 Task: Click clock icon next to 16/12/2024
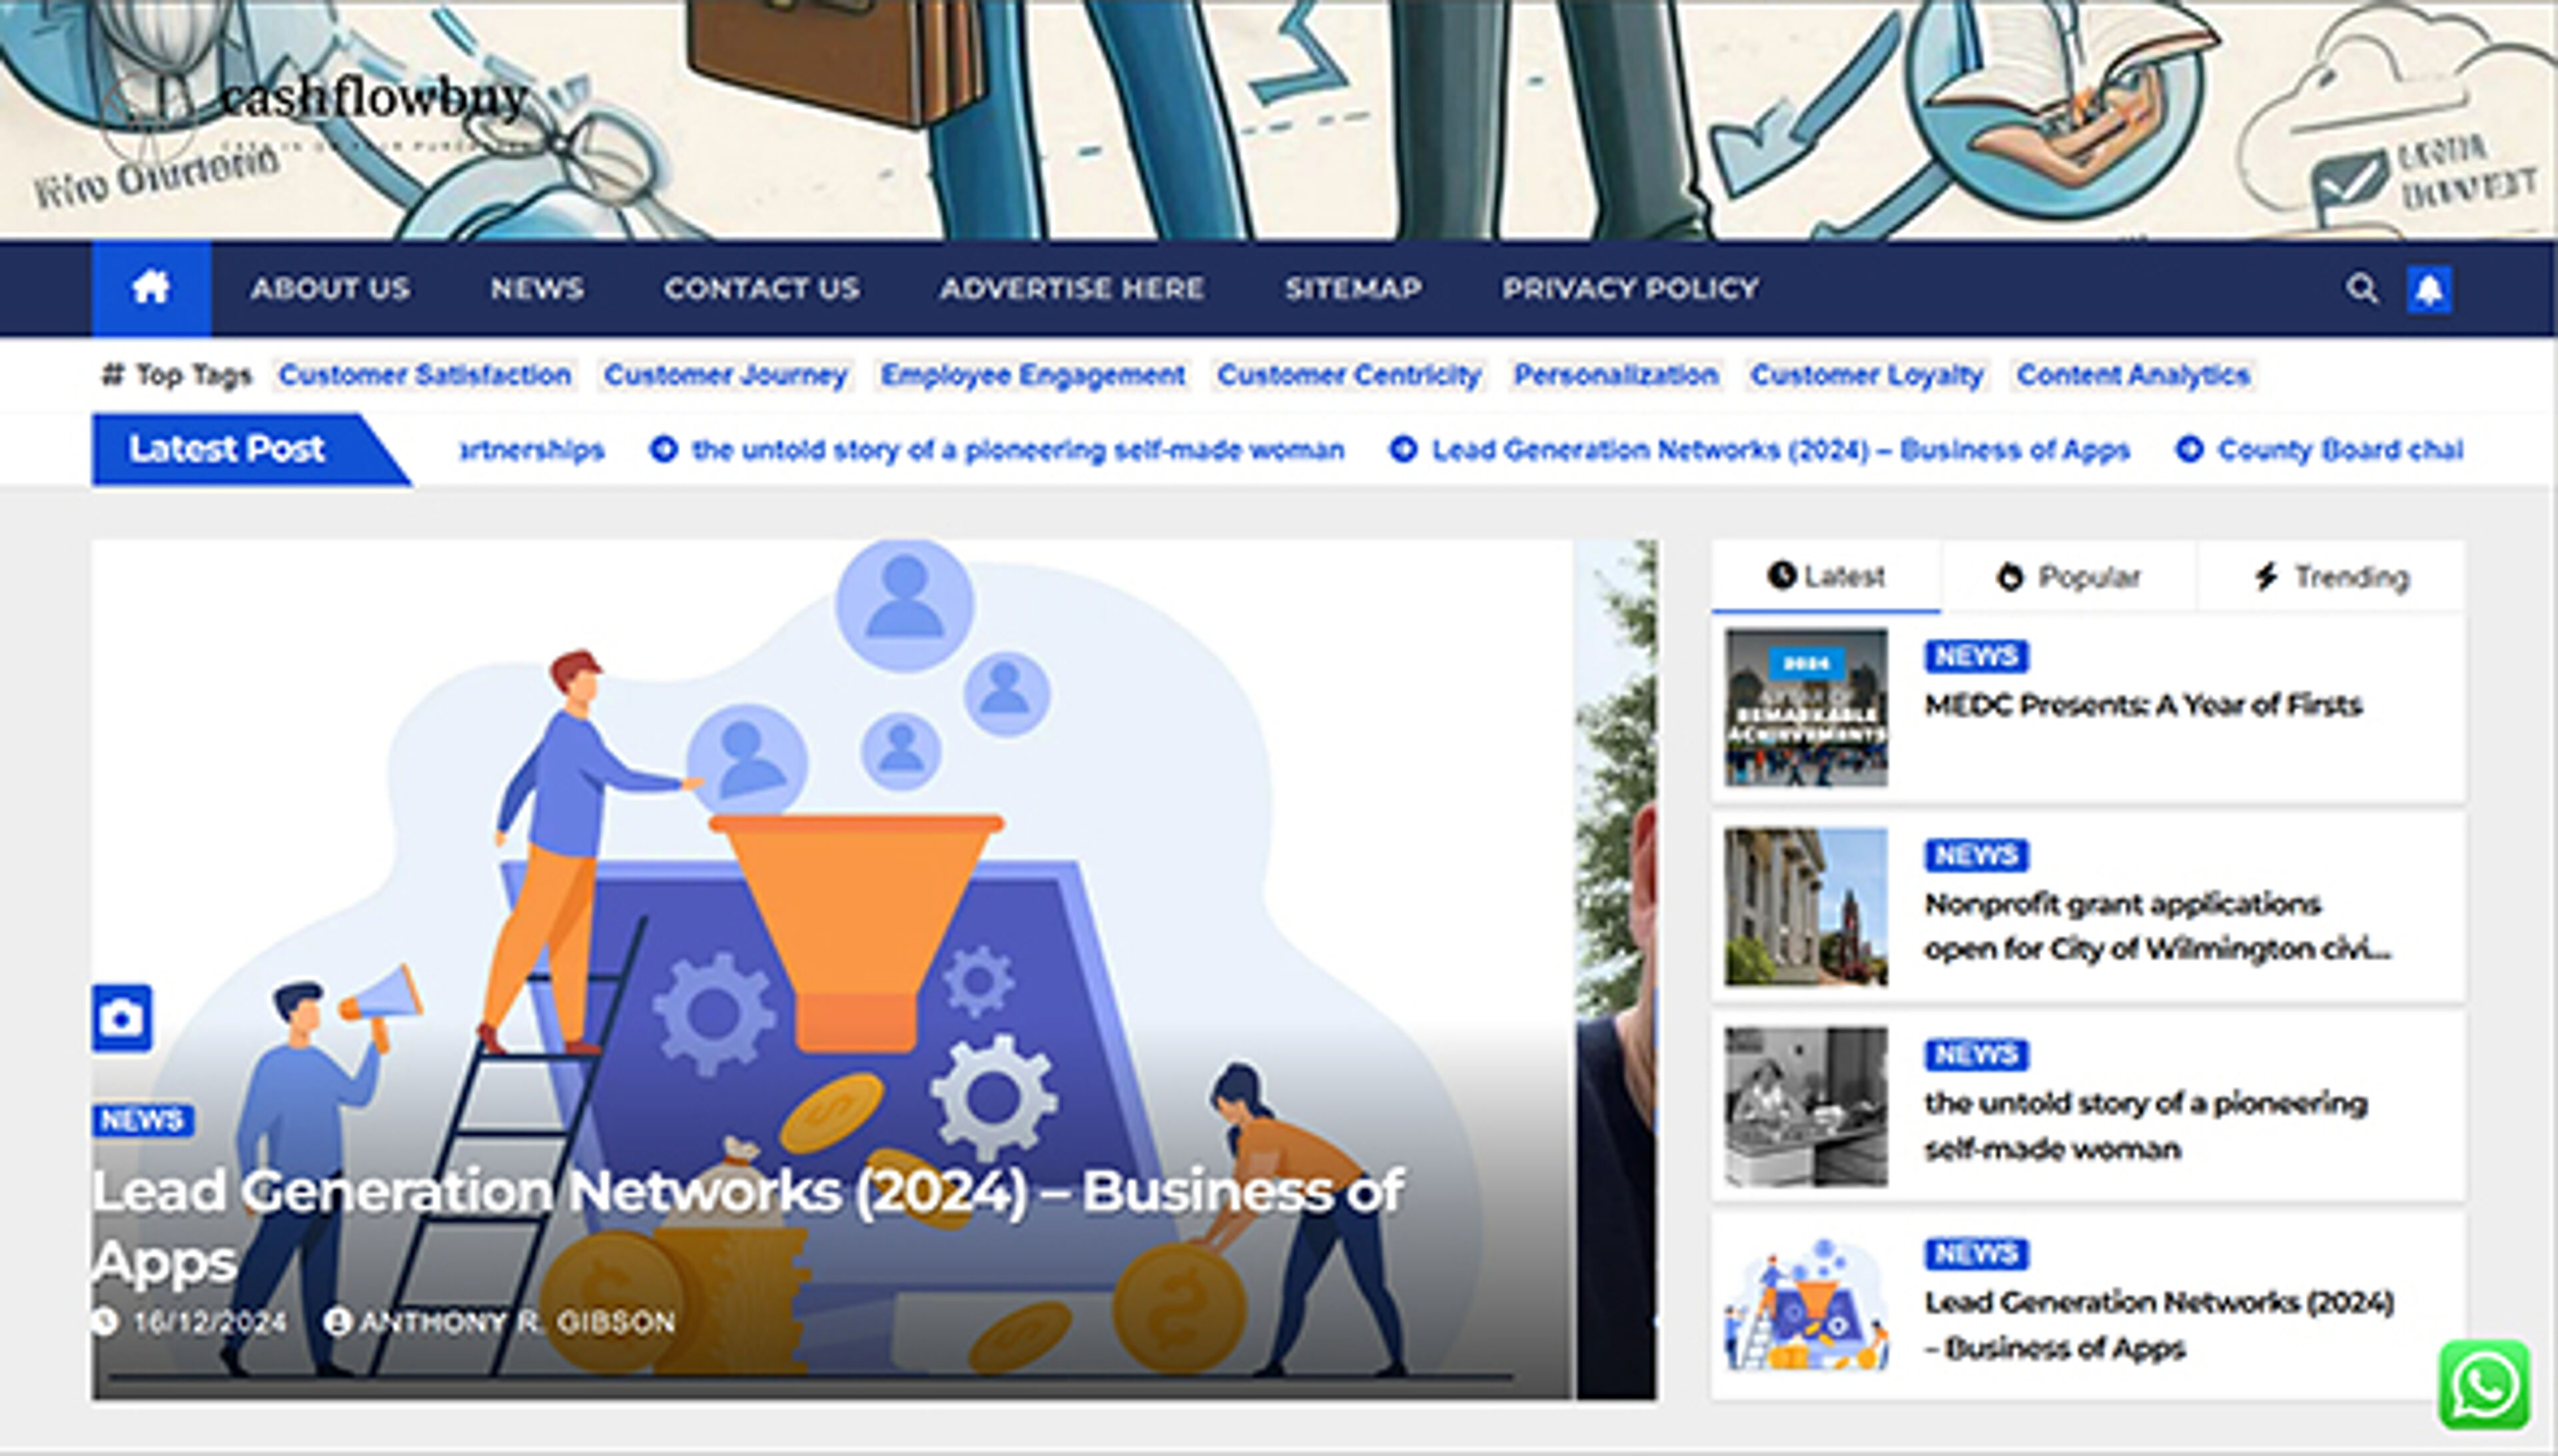105,1322
